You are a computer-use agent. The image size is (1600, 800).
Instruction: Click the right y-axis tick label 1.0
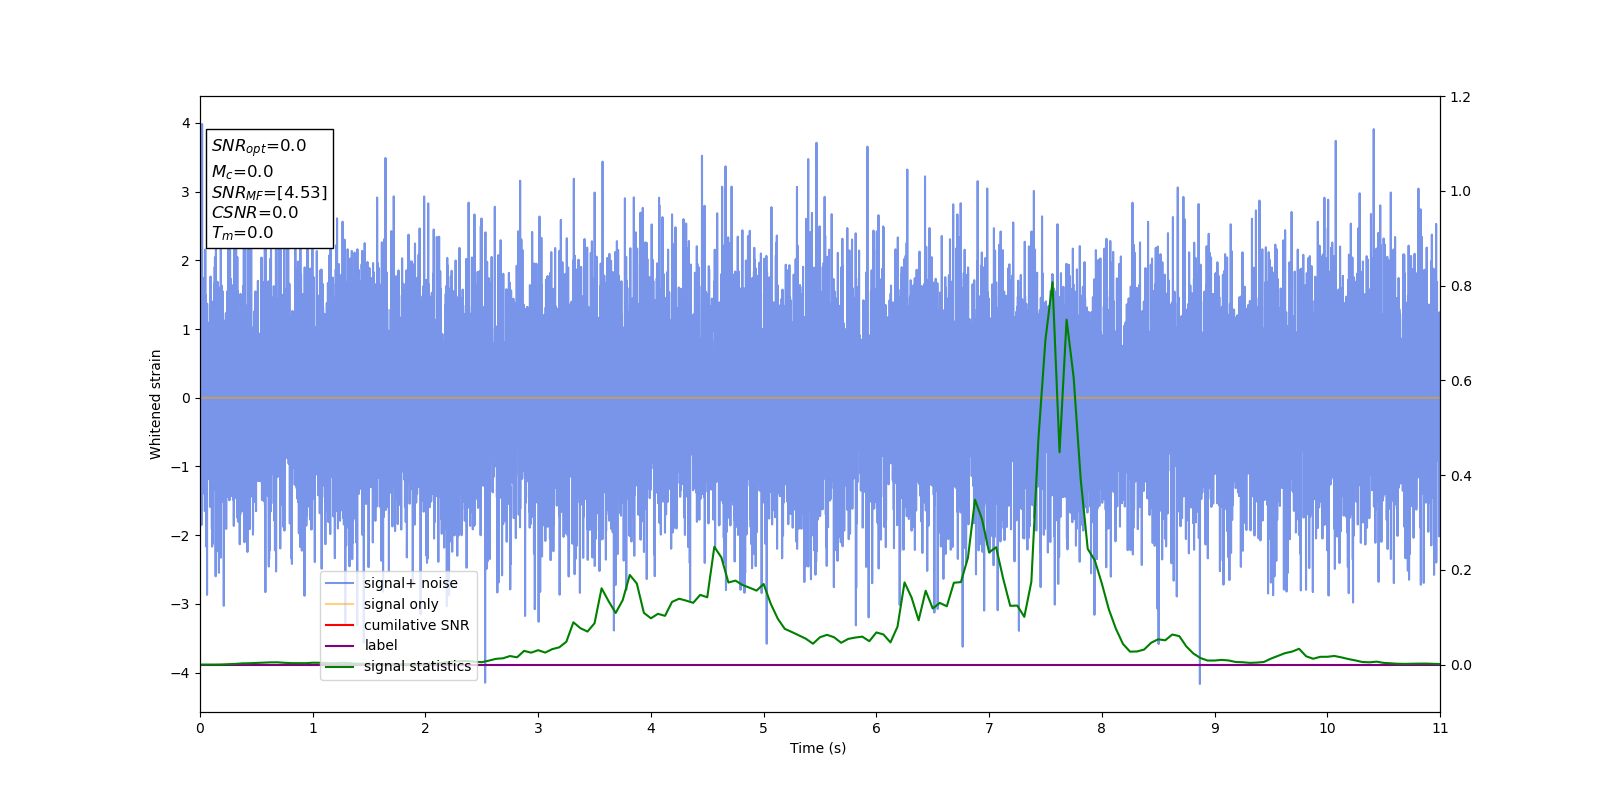click(x=1460, y=192)
